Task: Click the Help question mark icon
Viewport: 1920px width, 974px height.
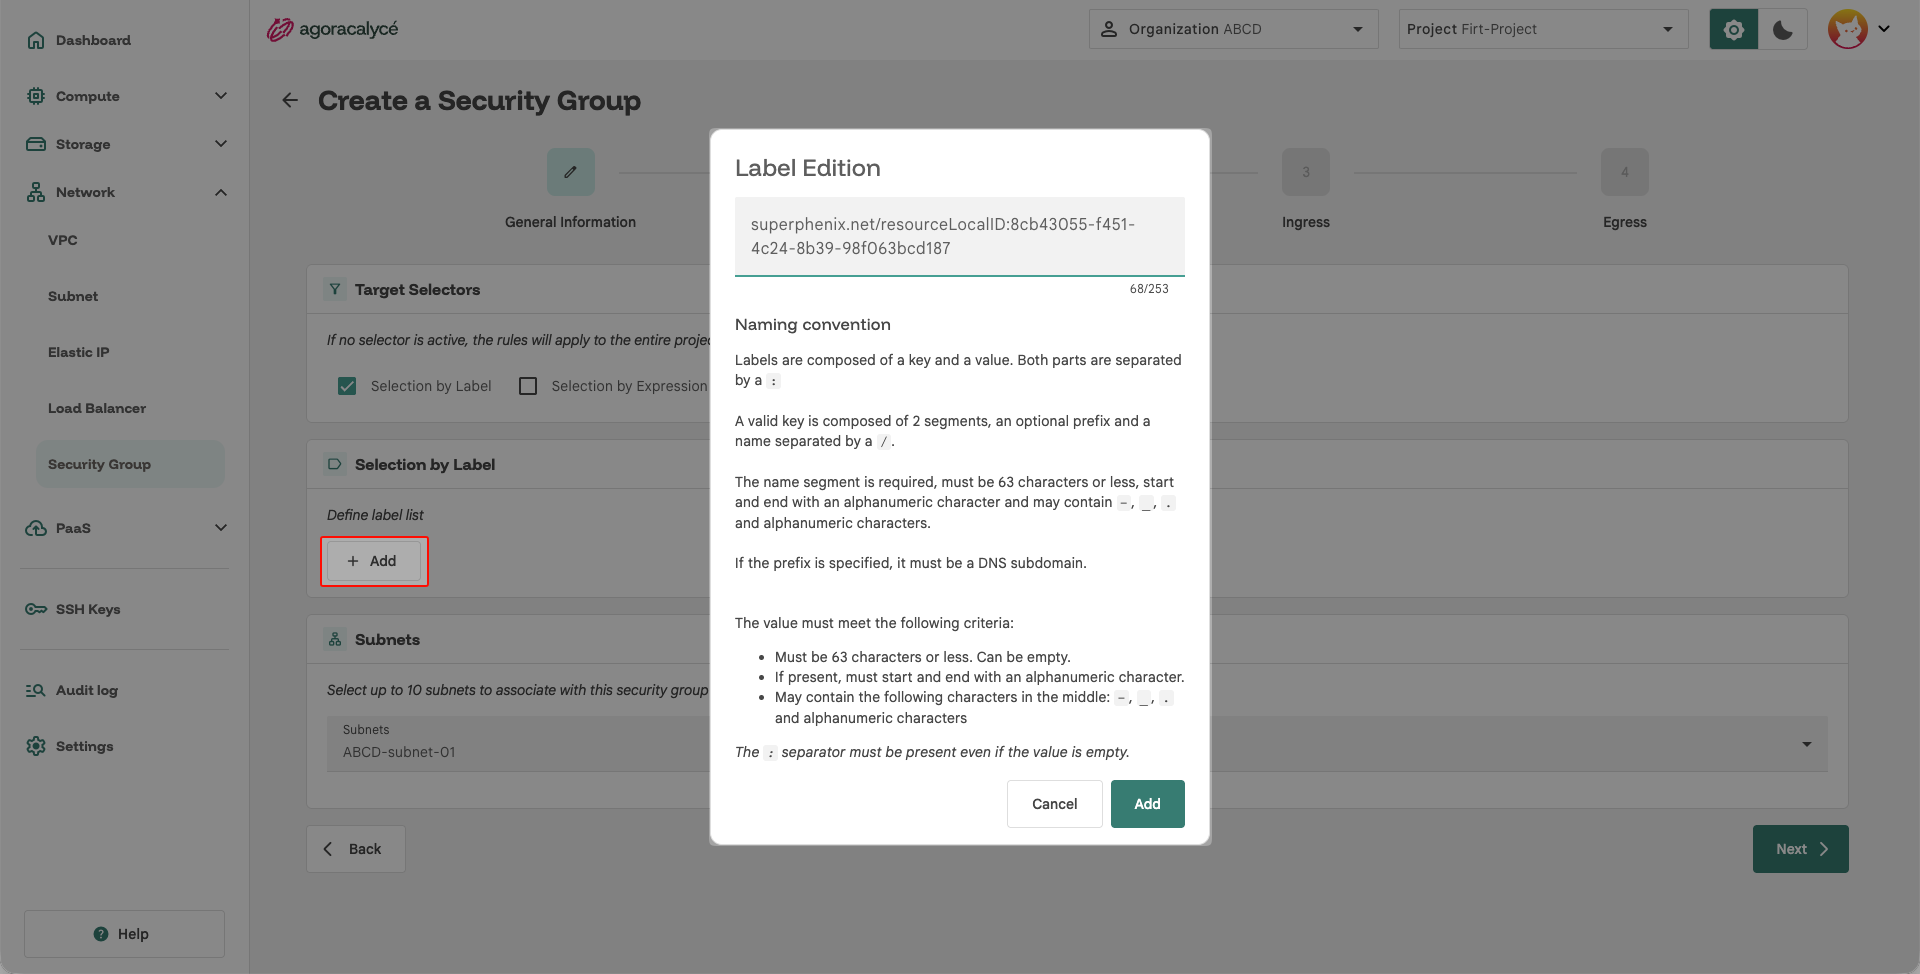Action: point(101,934)
